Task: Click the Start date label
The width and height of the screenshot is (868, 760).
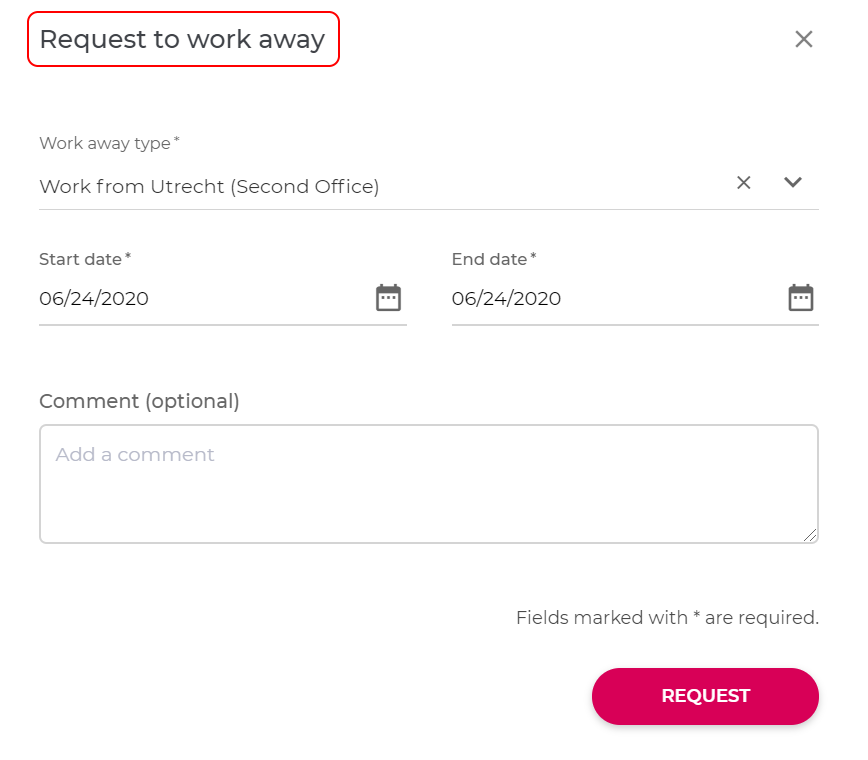Action: (x=85, y=259)
